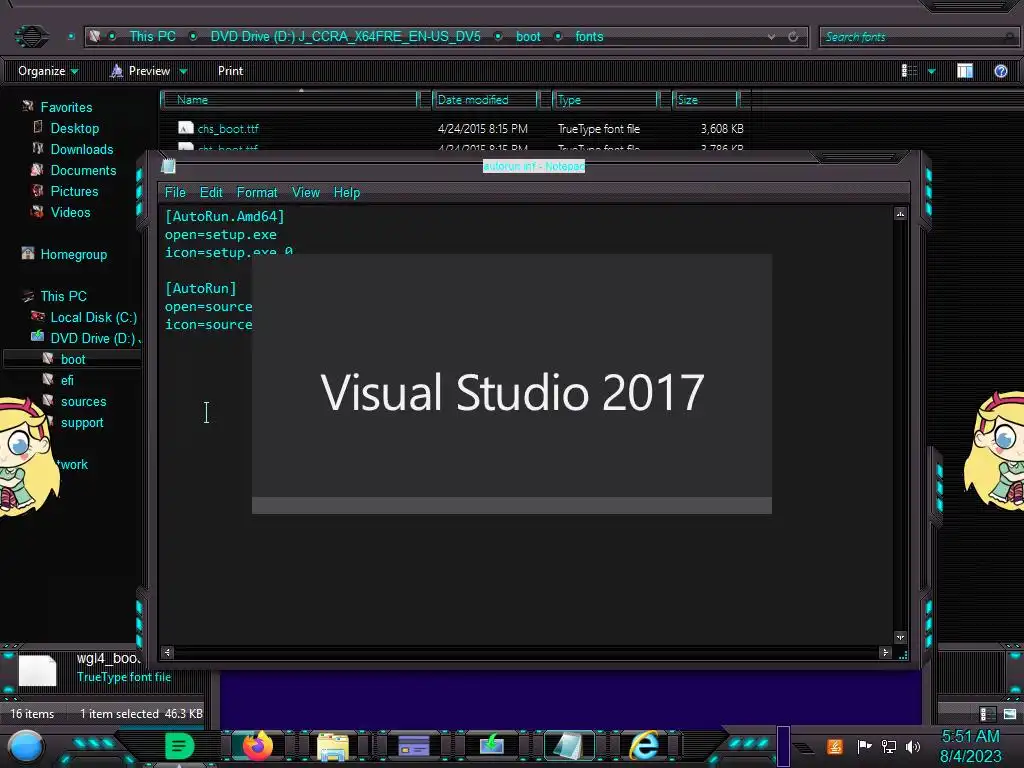
Task: Click the Help icon in Explorer
Action: point(1000,71)
